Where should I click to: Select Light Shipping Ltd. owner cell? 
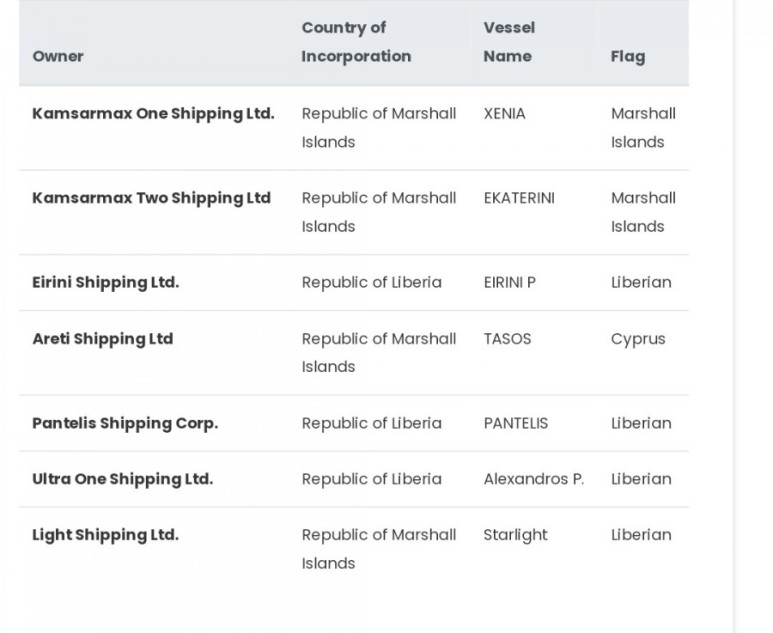coord(105,535)
